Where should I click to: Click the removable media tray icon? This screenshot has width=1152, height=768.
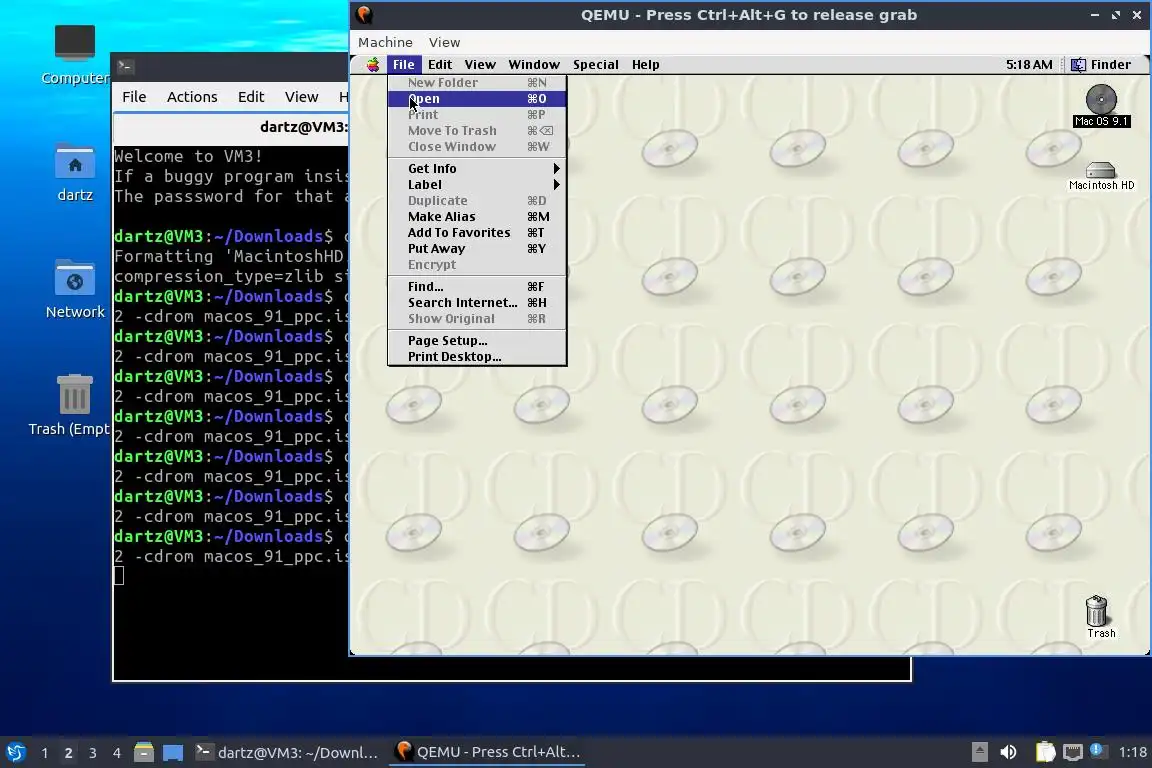tap(979, 752)
